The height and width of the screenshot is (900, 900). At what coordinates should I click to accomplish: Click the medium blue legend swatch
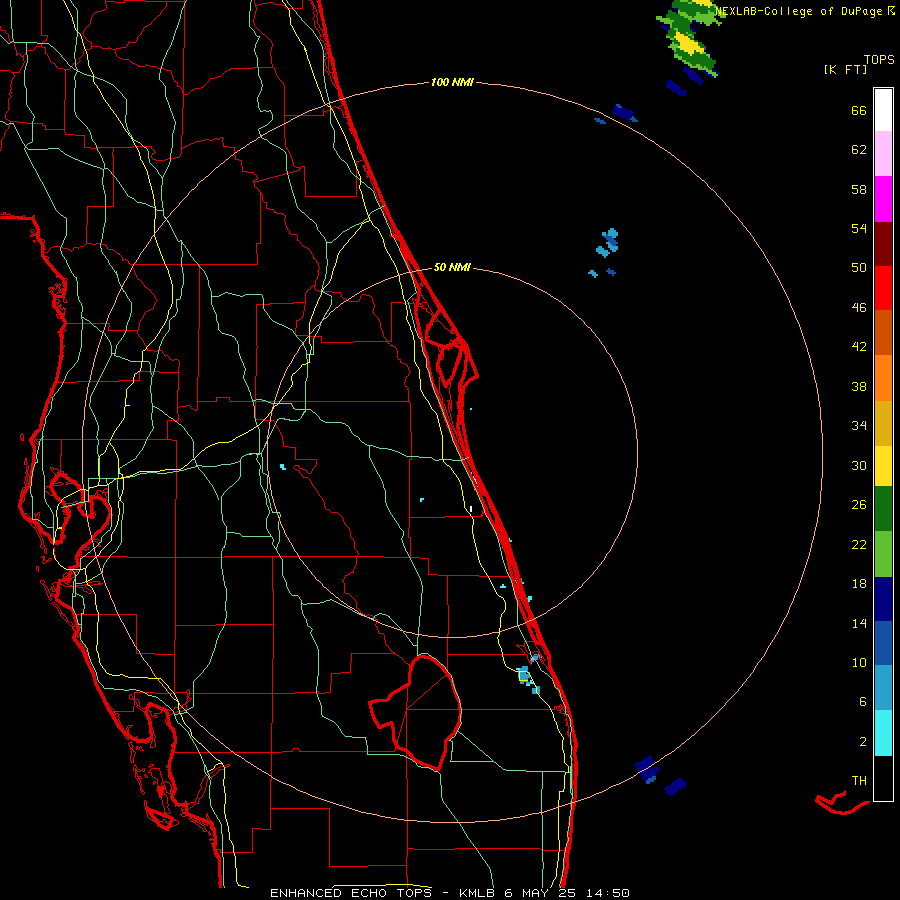tap(883, 643)
